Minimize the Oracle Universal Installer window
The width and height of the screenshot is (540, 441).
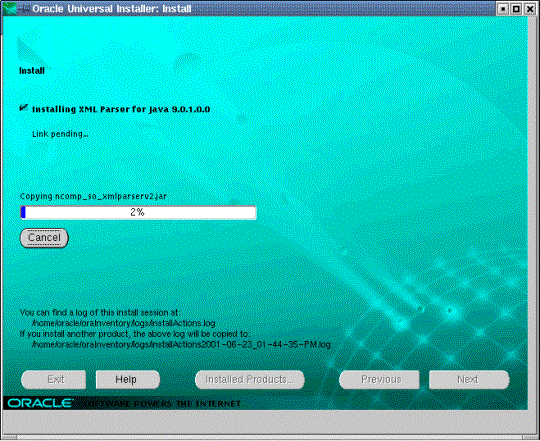pyautogui.click(x=503, y=9)
